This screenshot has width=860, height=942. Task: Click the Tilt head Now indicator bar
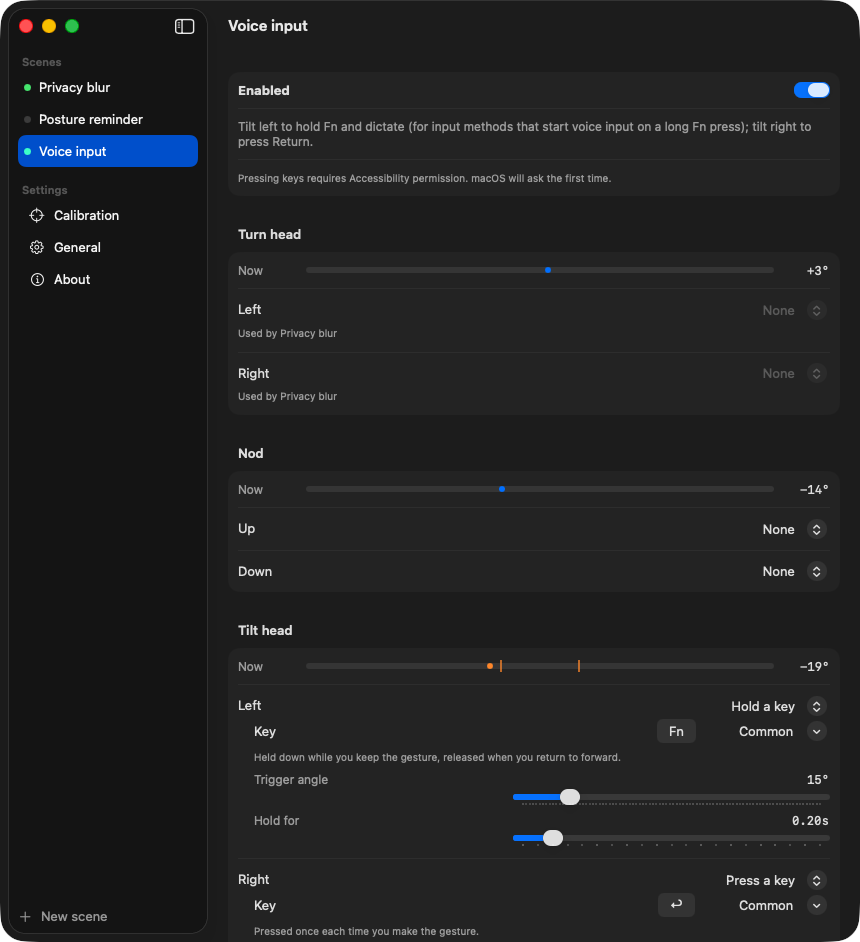tap(540, 666)
